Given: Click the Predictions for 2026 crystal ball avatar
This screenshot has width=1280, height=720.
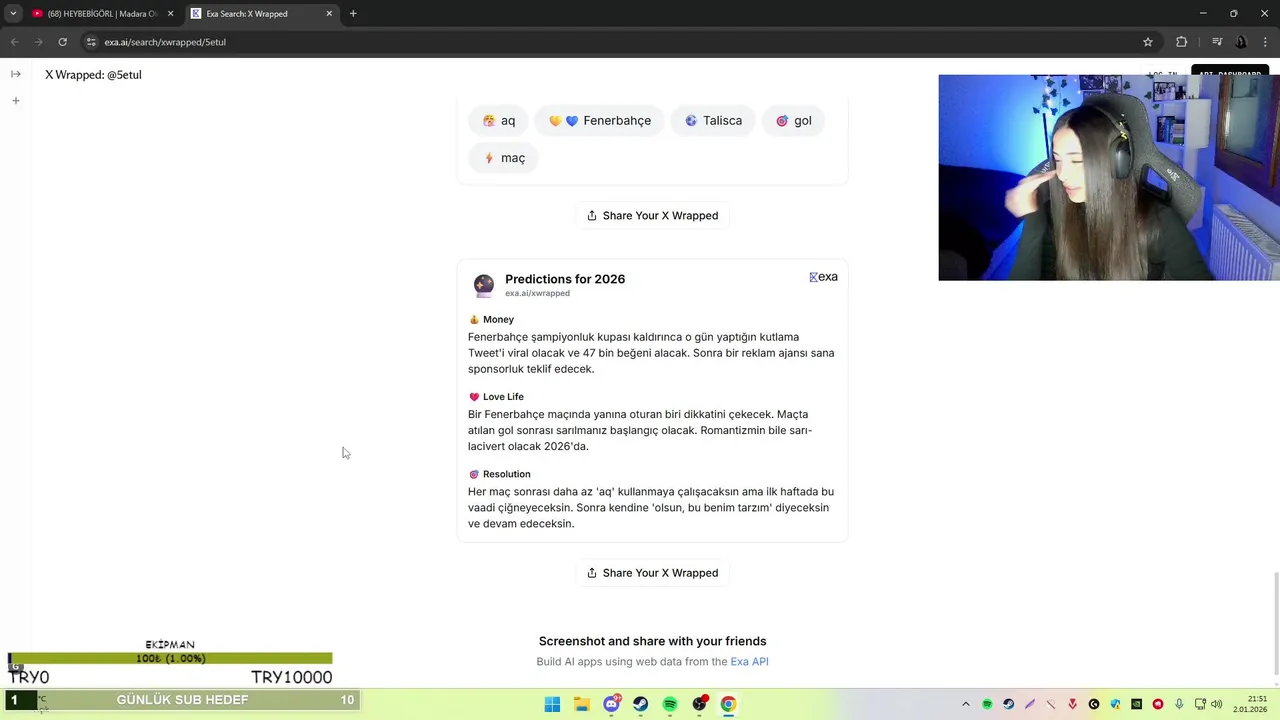Looking at the screenshot, I should click(x=484, y=285).
